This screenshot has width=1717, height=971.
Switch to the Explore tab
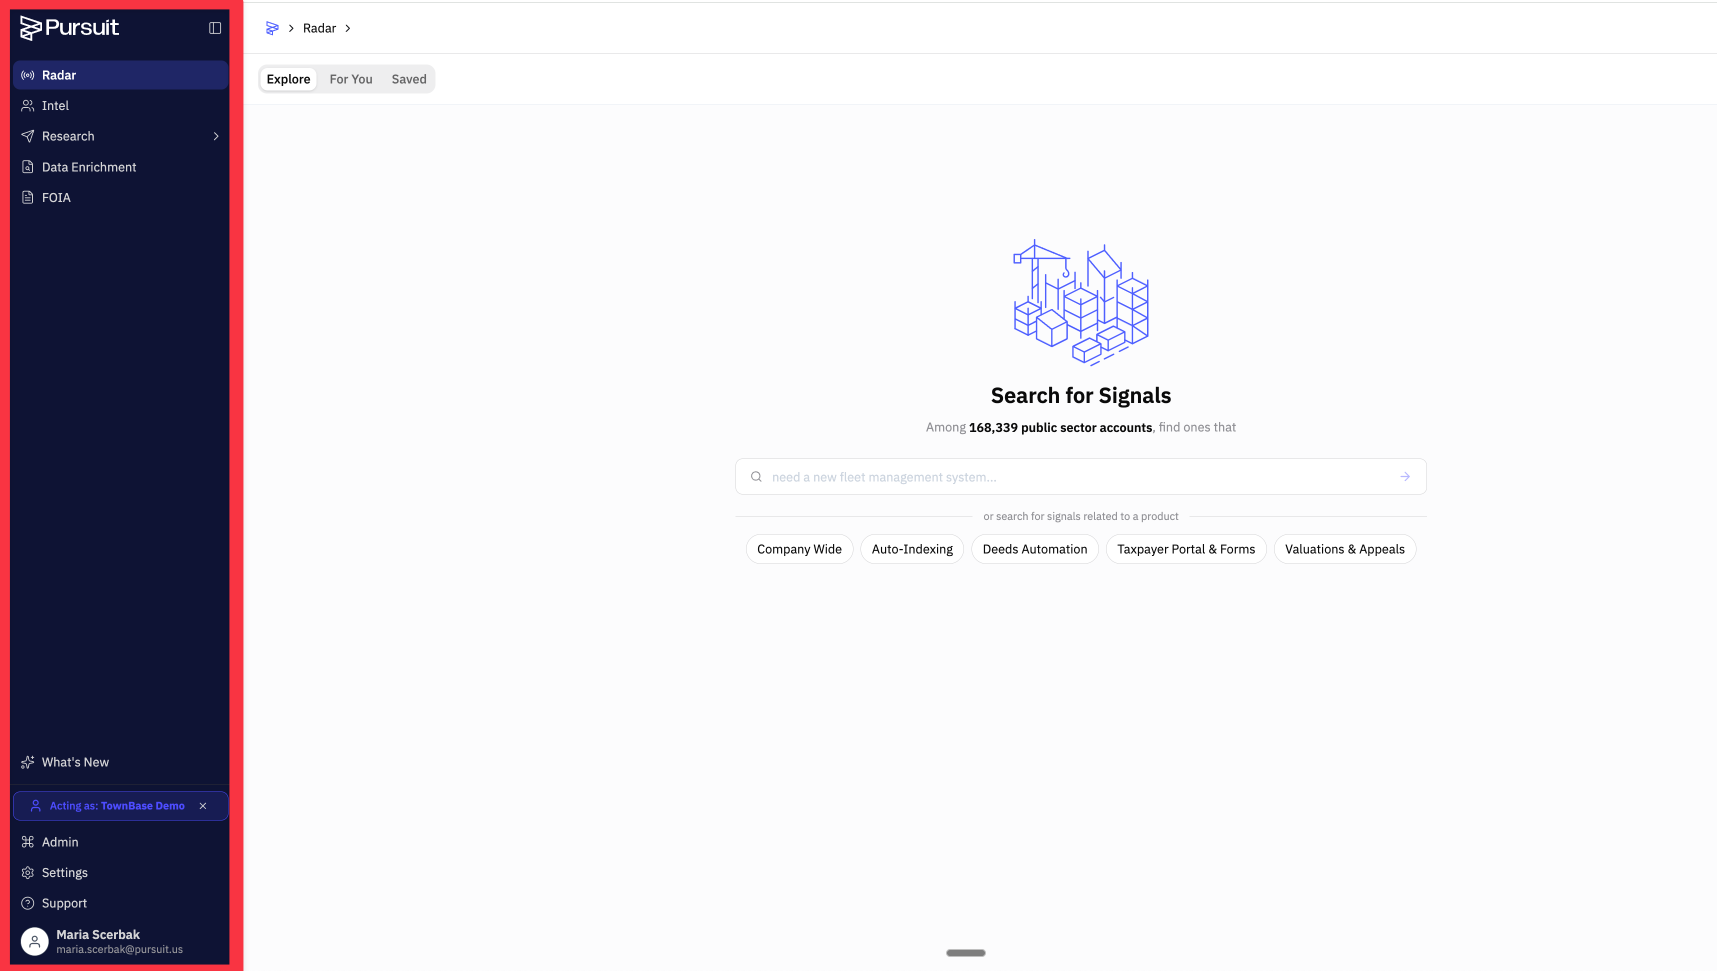coord(288,79)
